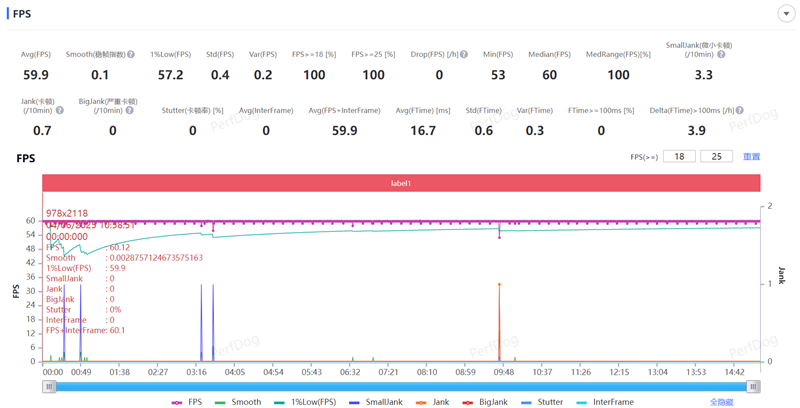This screenshot has width=800, height=408.
Task: Toggle FPS series in chart legend
Action: 187,402
